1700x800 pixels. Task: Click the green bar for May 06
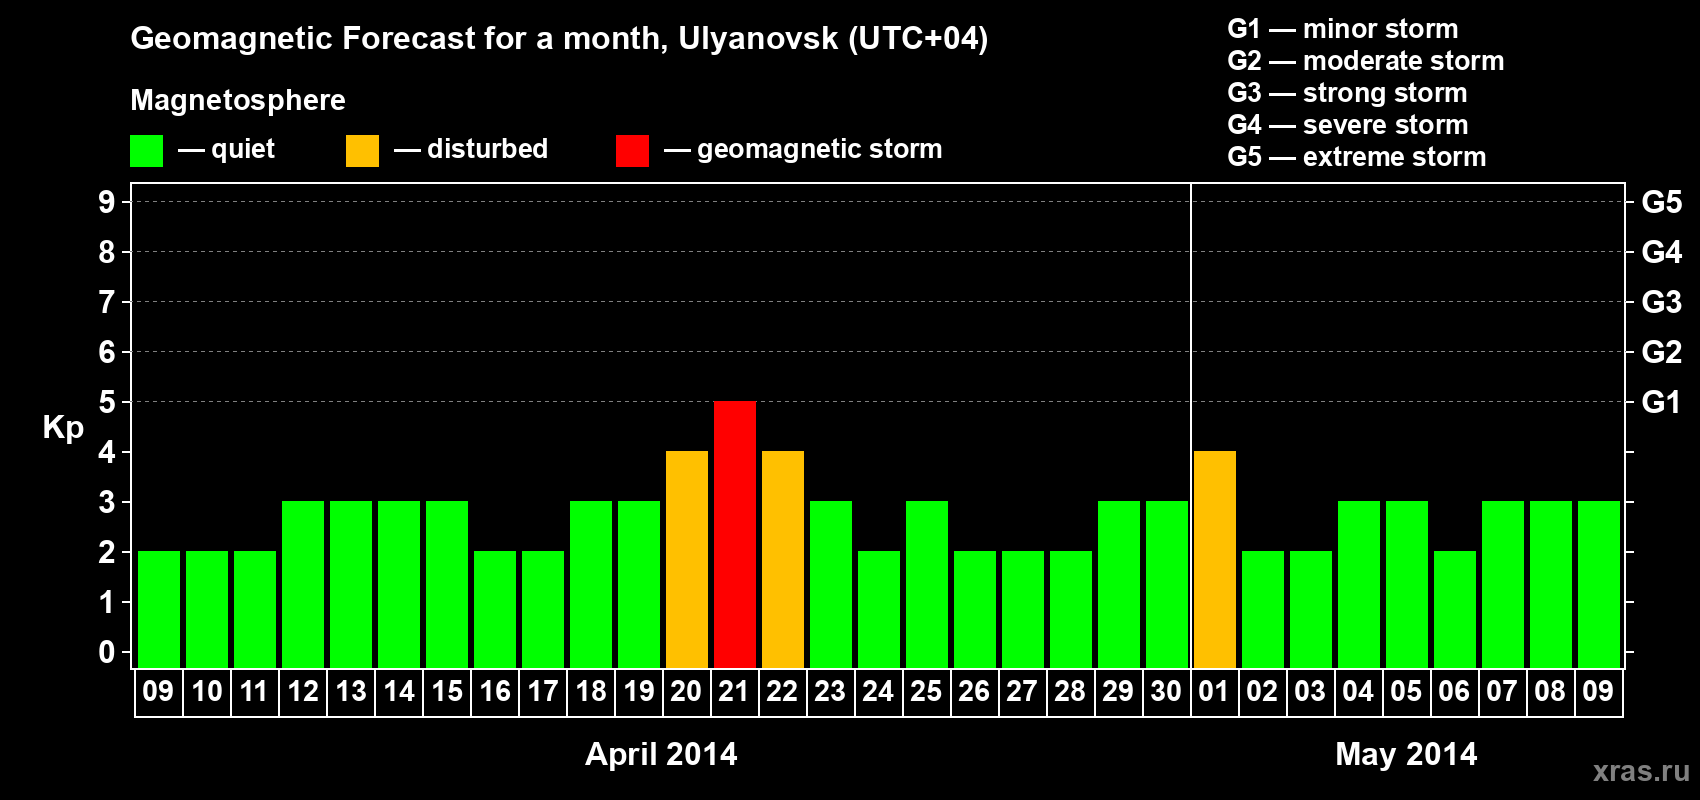(1455, 610)
